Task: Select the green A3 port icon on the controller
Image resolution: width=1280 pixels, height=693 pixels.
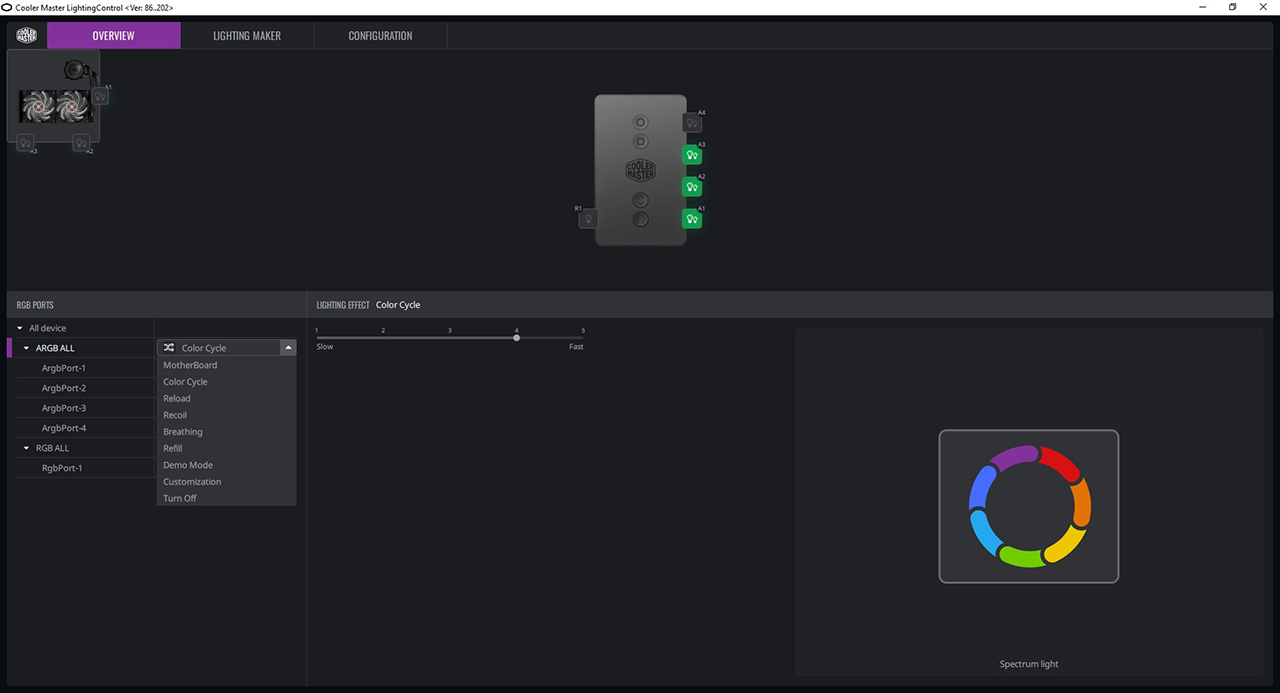Action: tap(692, 155)
